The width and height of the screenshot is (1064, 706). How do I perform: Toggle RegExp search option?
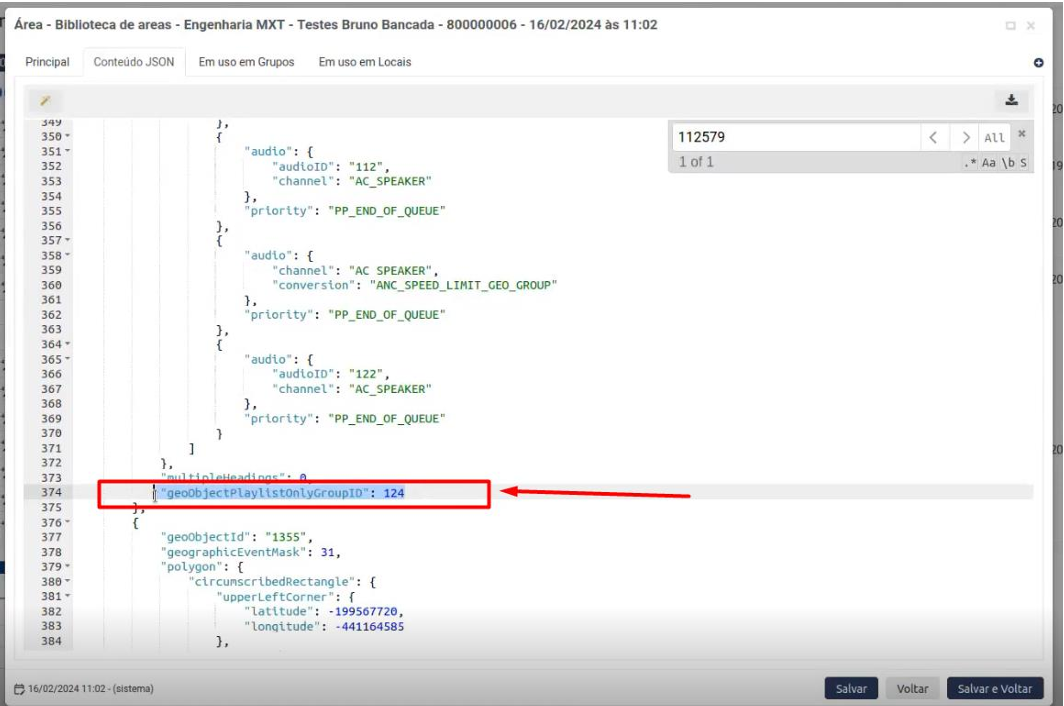point(969,163)
